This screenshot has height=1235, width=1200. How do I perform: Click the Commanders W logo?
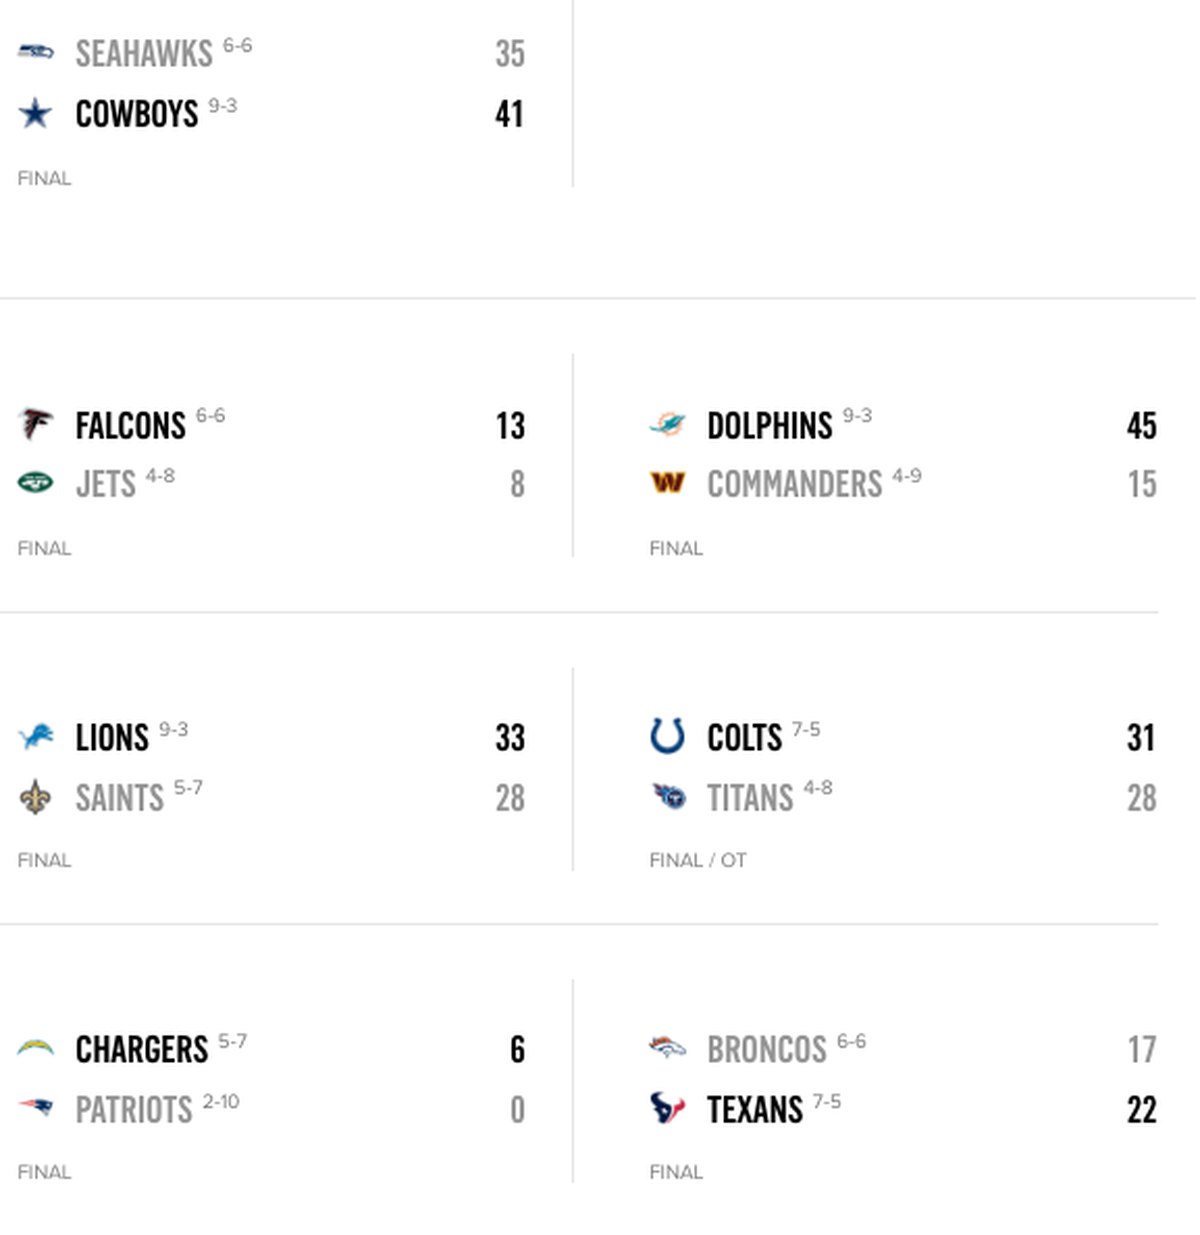[667, 484]
